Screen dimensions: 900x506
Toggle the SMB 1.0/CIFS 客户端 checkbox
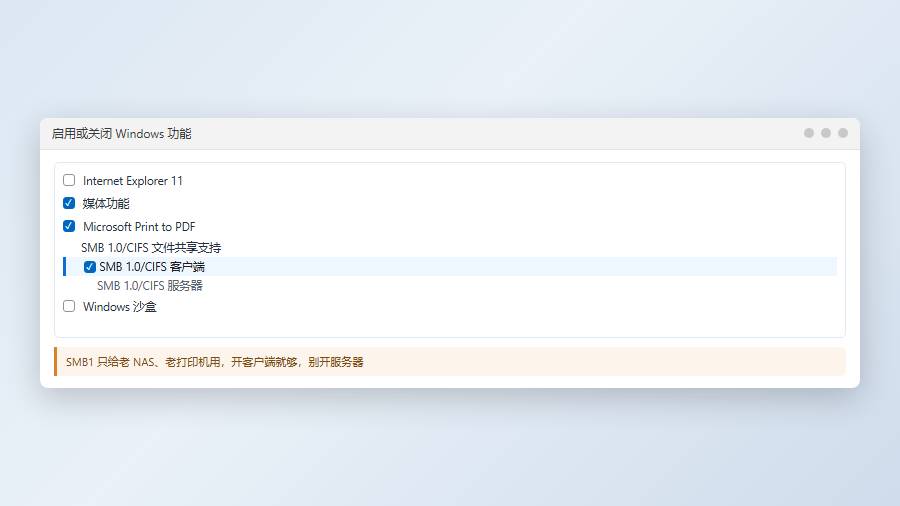tap(90, 267)
